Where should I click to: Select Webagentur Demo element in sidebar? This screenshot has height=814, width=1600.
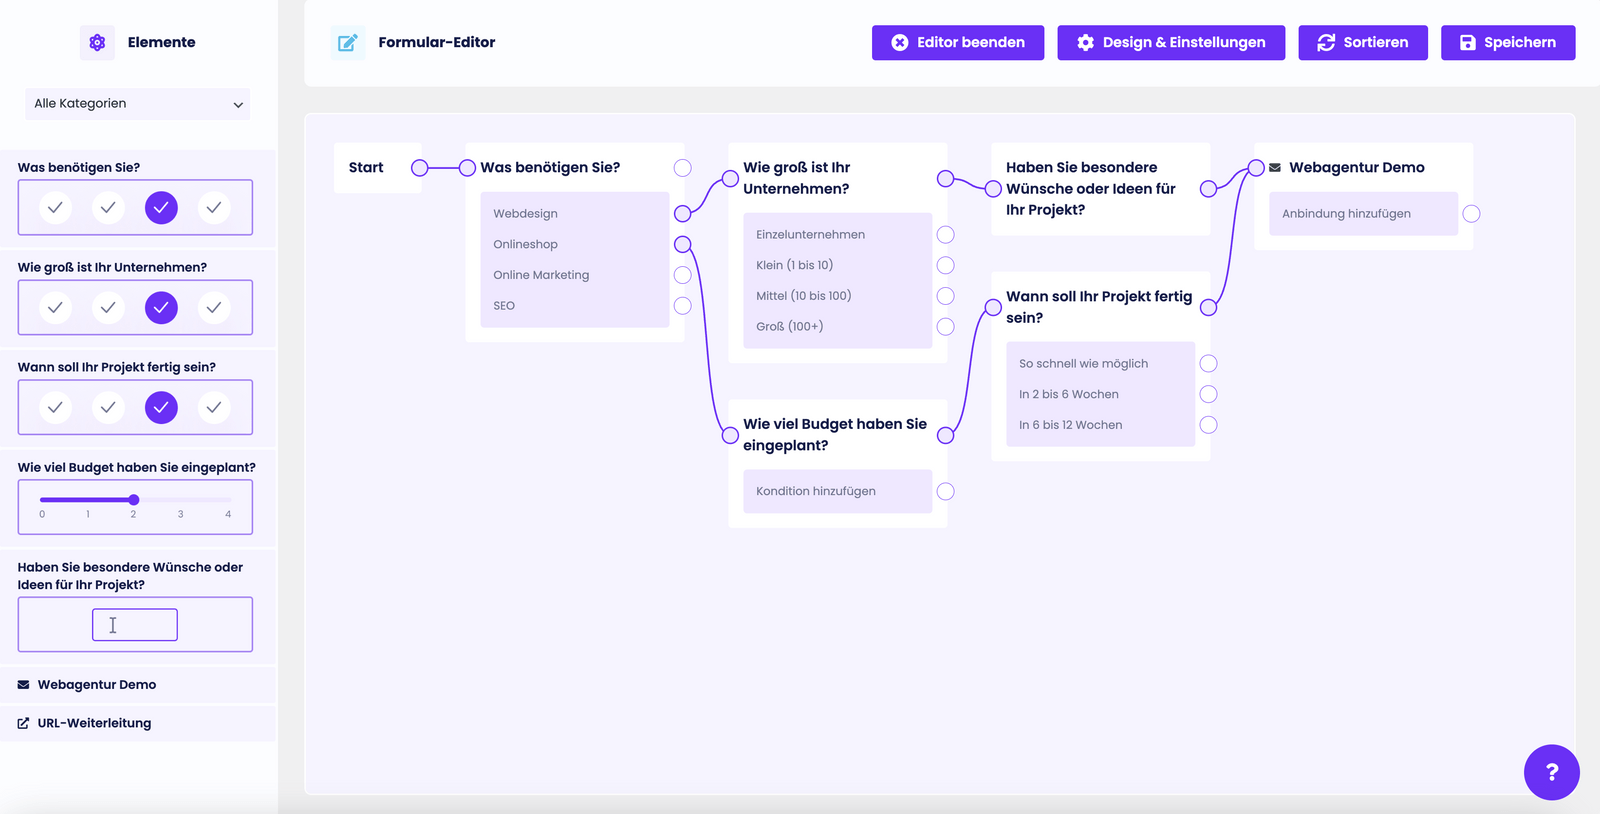point(97,685)
